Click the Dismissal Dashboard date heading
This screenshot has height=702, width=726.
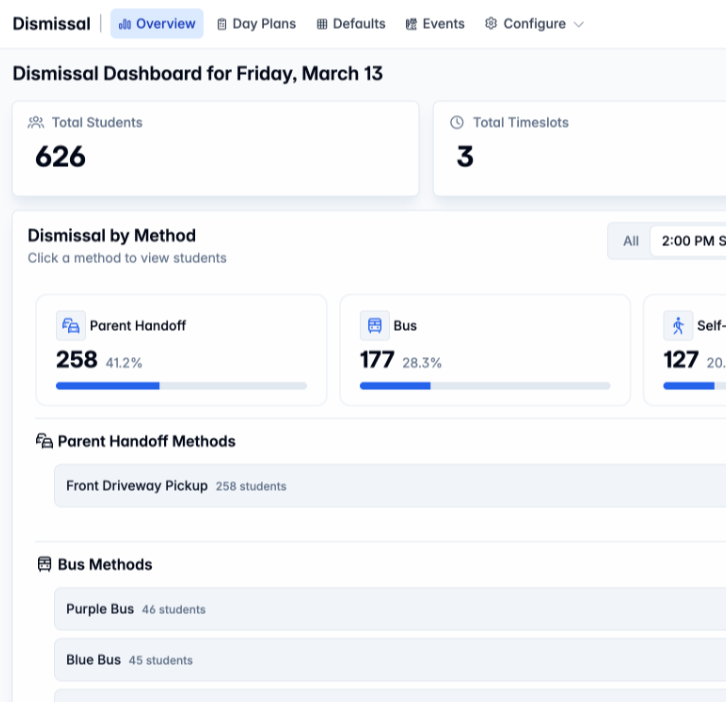coord(198,74)
